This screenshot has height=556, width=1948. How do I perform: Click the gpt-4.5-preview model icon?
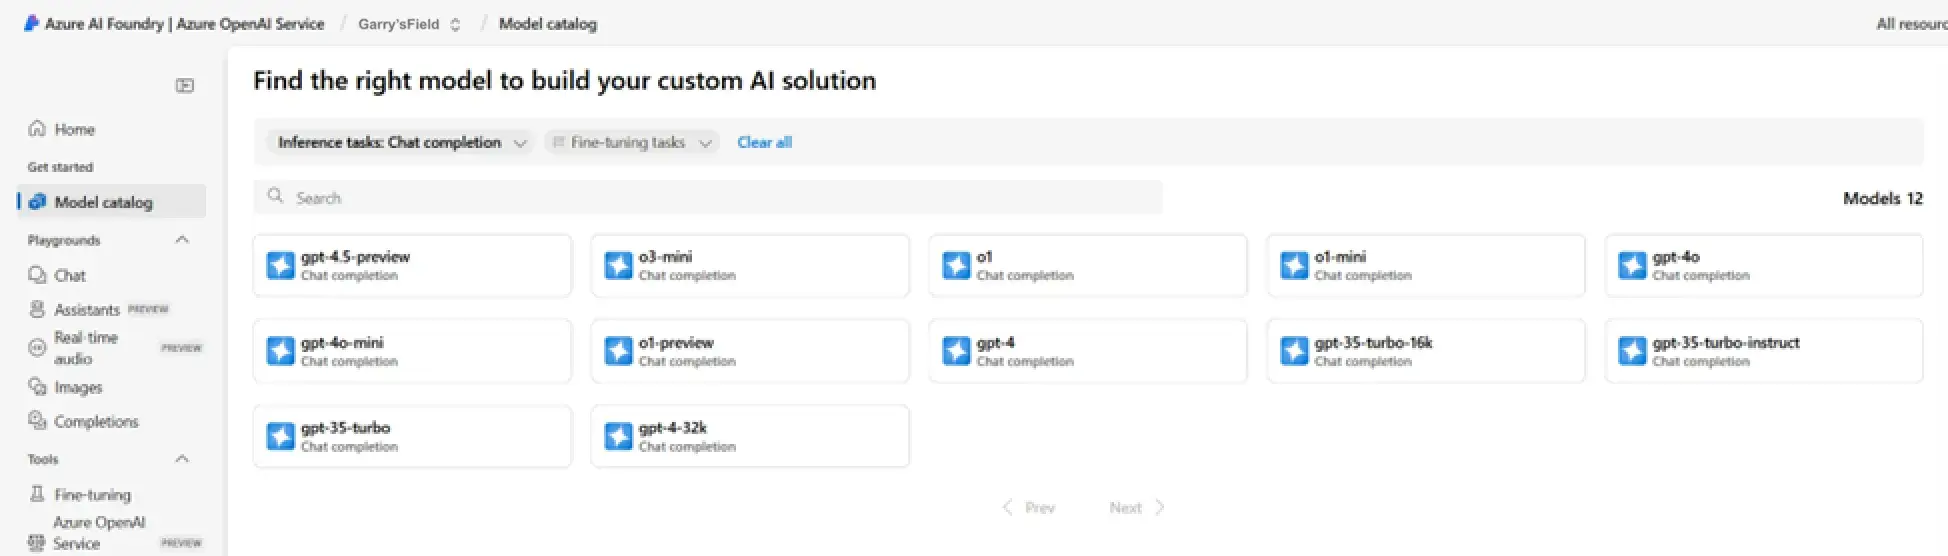(x=280, y=265)
